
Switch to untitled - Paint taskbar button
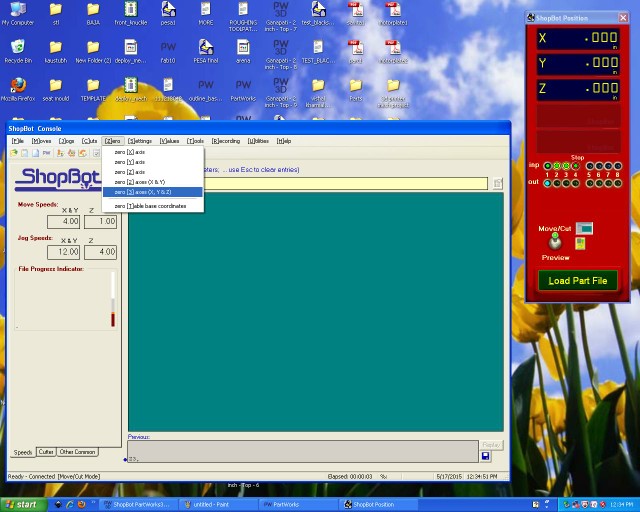click(218, 505)
